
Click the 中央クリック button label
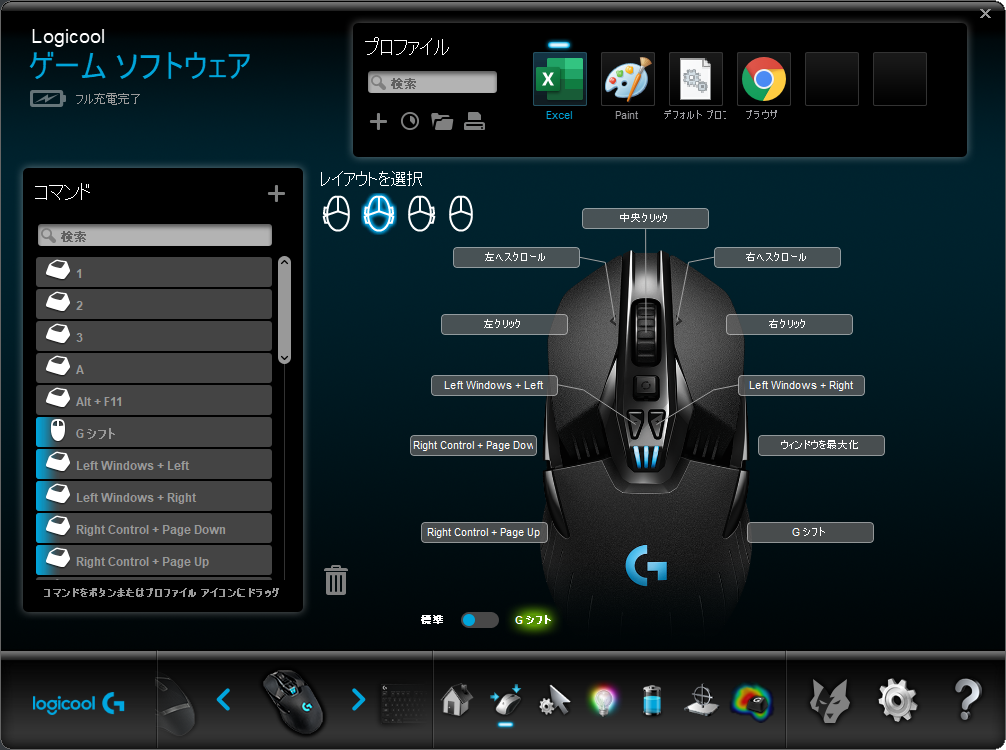pyautogui.click(x=645, y=218)
